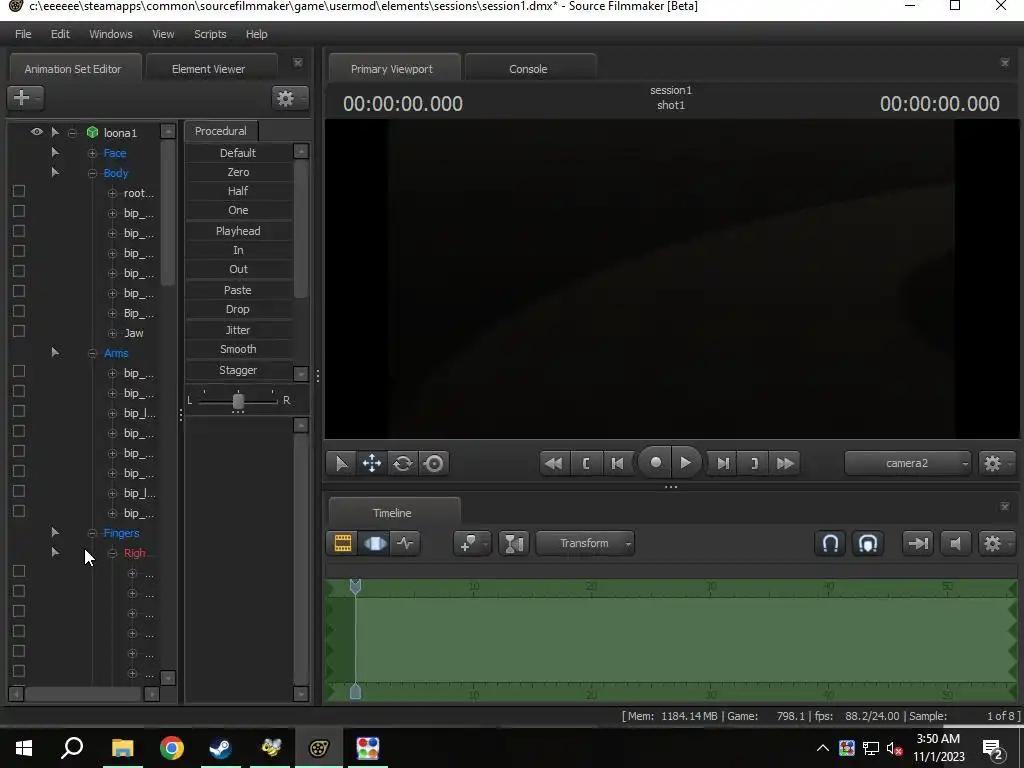
Task: Apply the Smooth procedural preset
Action: [238, 349]
